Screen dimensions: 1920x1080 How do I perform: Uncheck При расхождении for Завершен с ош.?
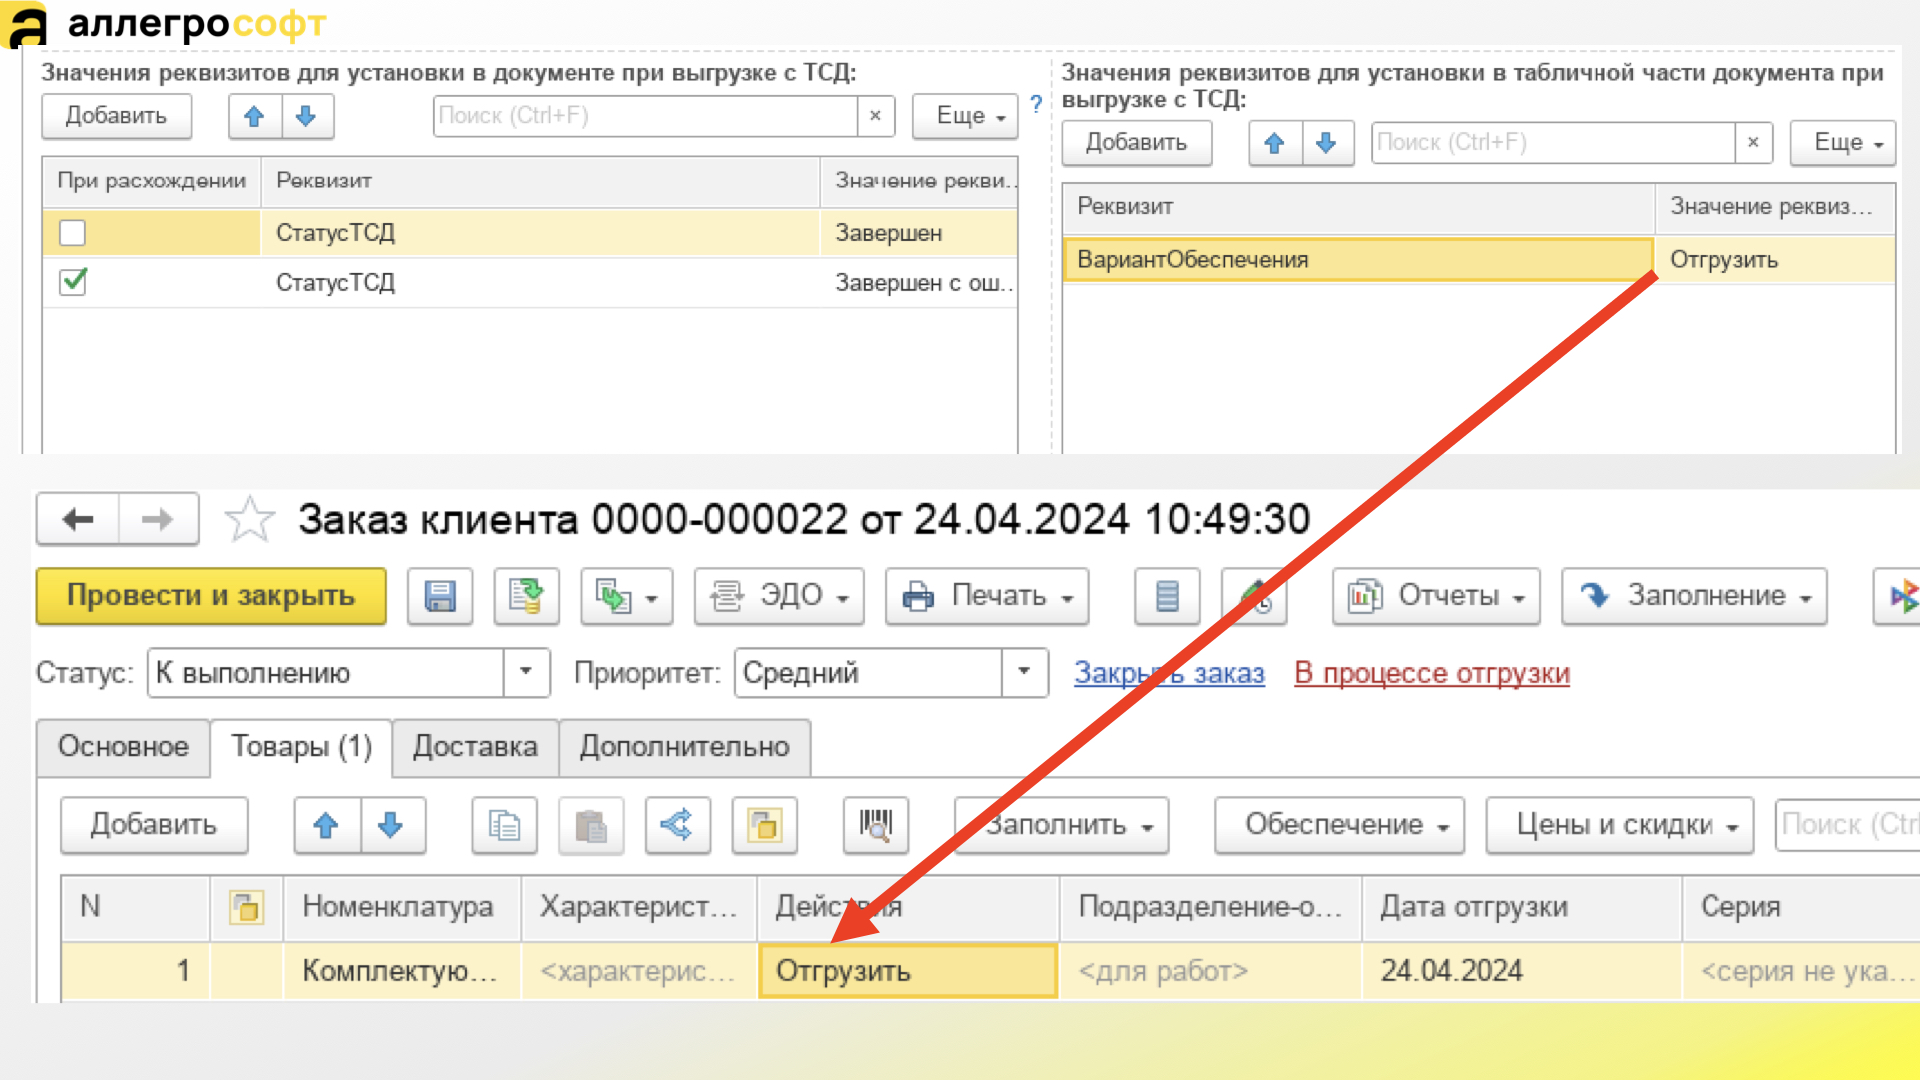(x=73, y=282)
